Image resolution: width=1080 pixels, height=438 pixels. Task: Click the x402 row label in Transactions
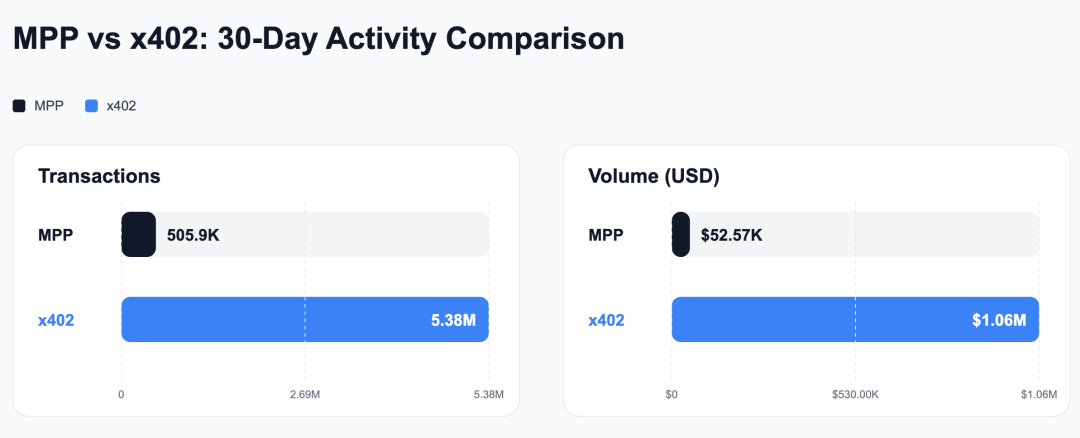56,320
